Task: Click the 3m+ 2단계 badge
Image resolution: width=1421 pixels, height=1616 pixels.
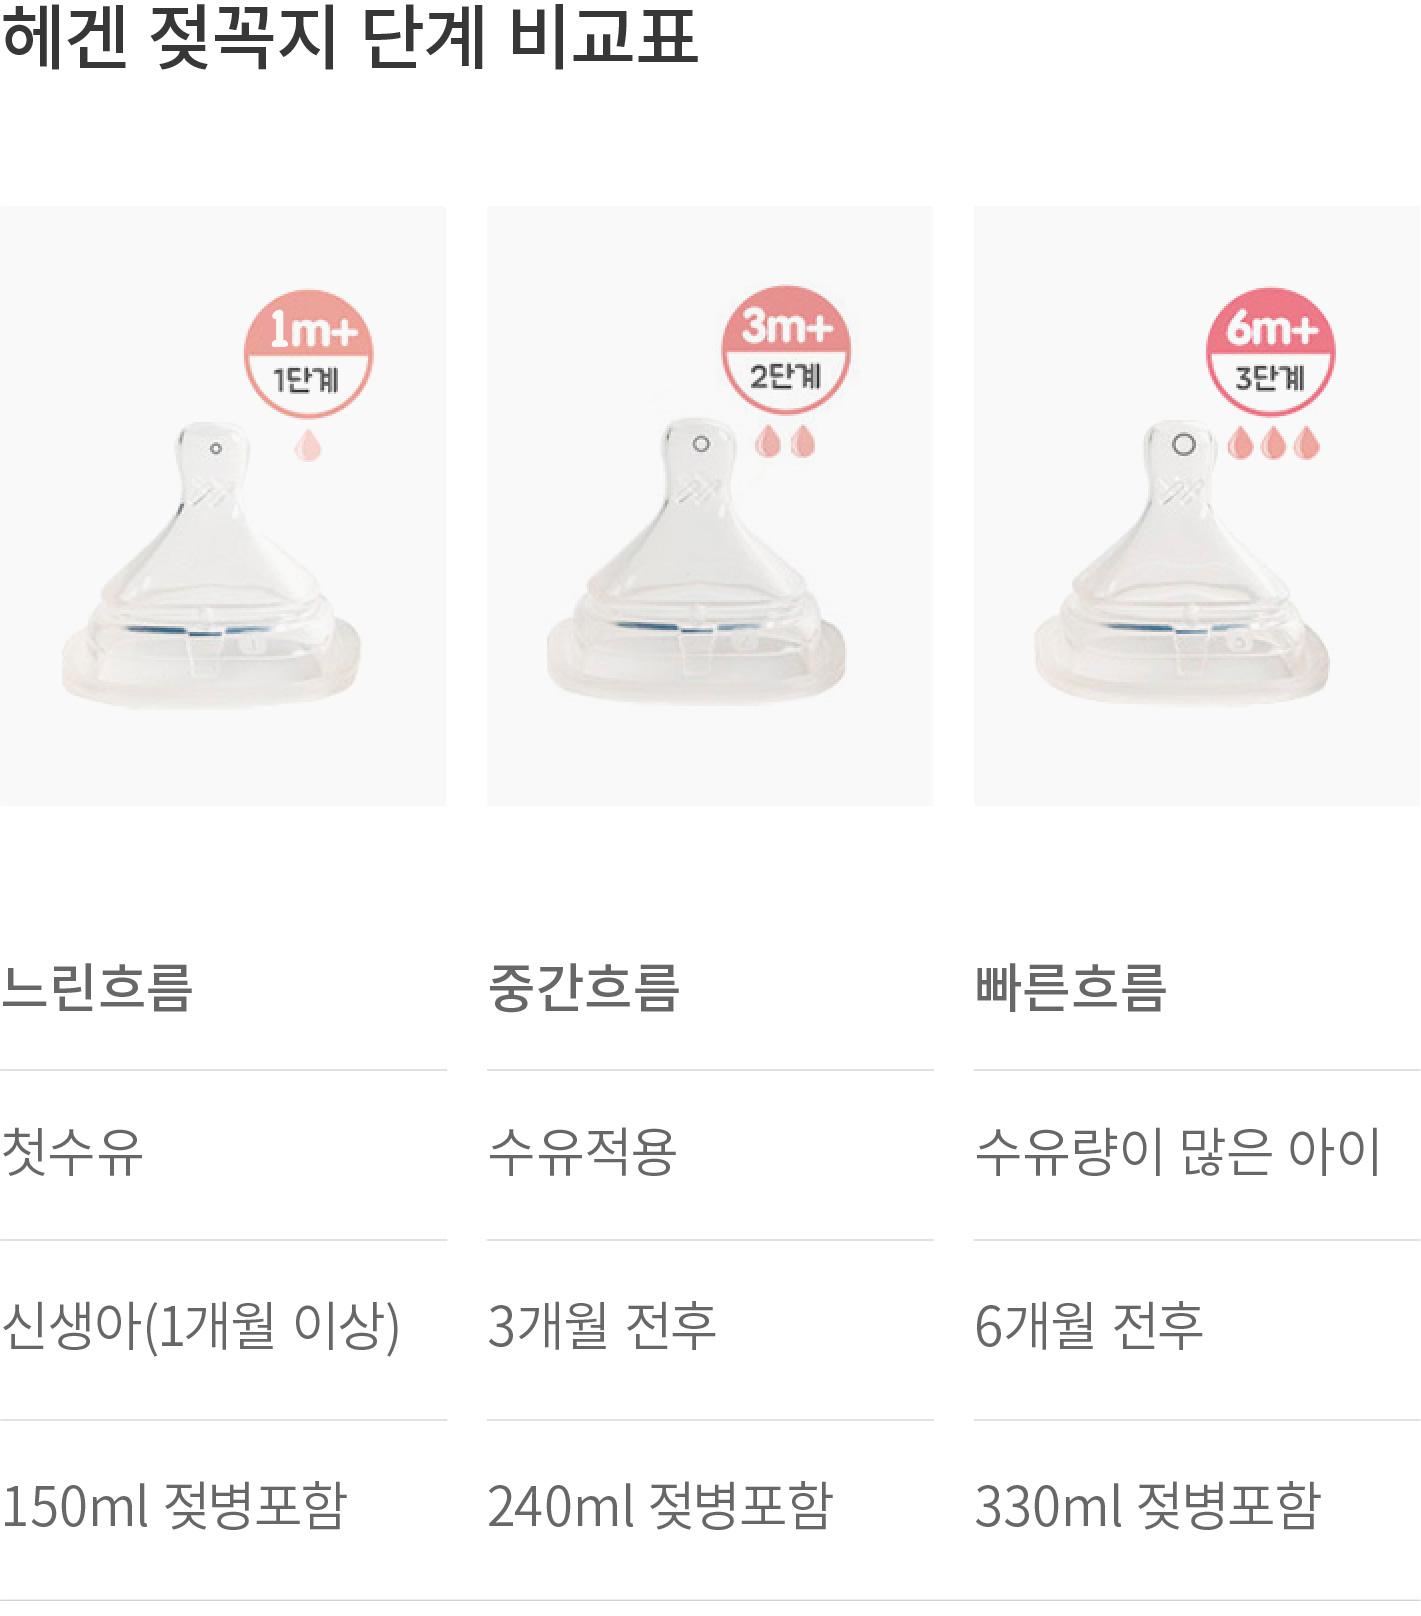Action: click(x=786, y=350)
